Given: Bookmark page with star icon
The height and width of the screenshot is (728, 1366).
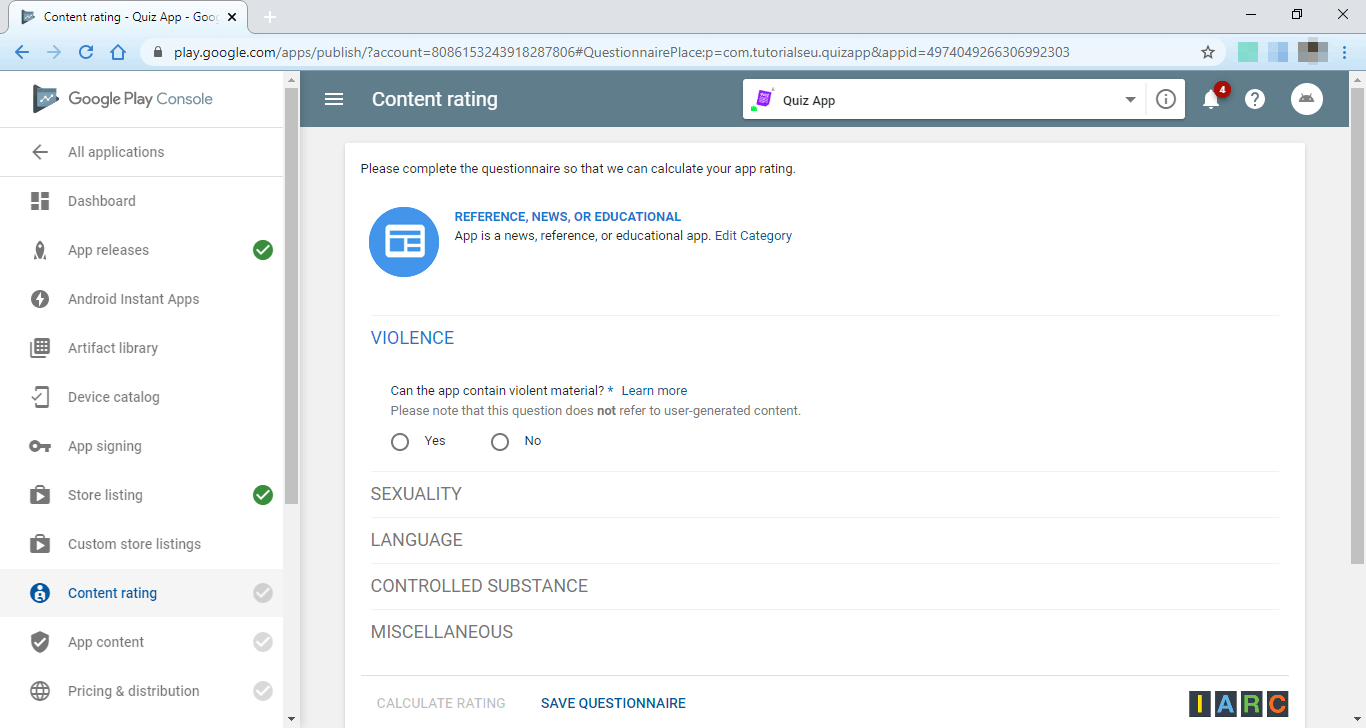Looking at the screenshot, I should click(1208, 52).
